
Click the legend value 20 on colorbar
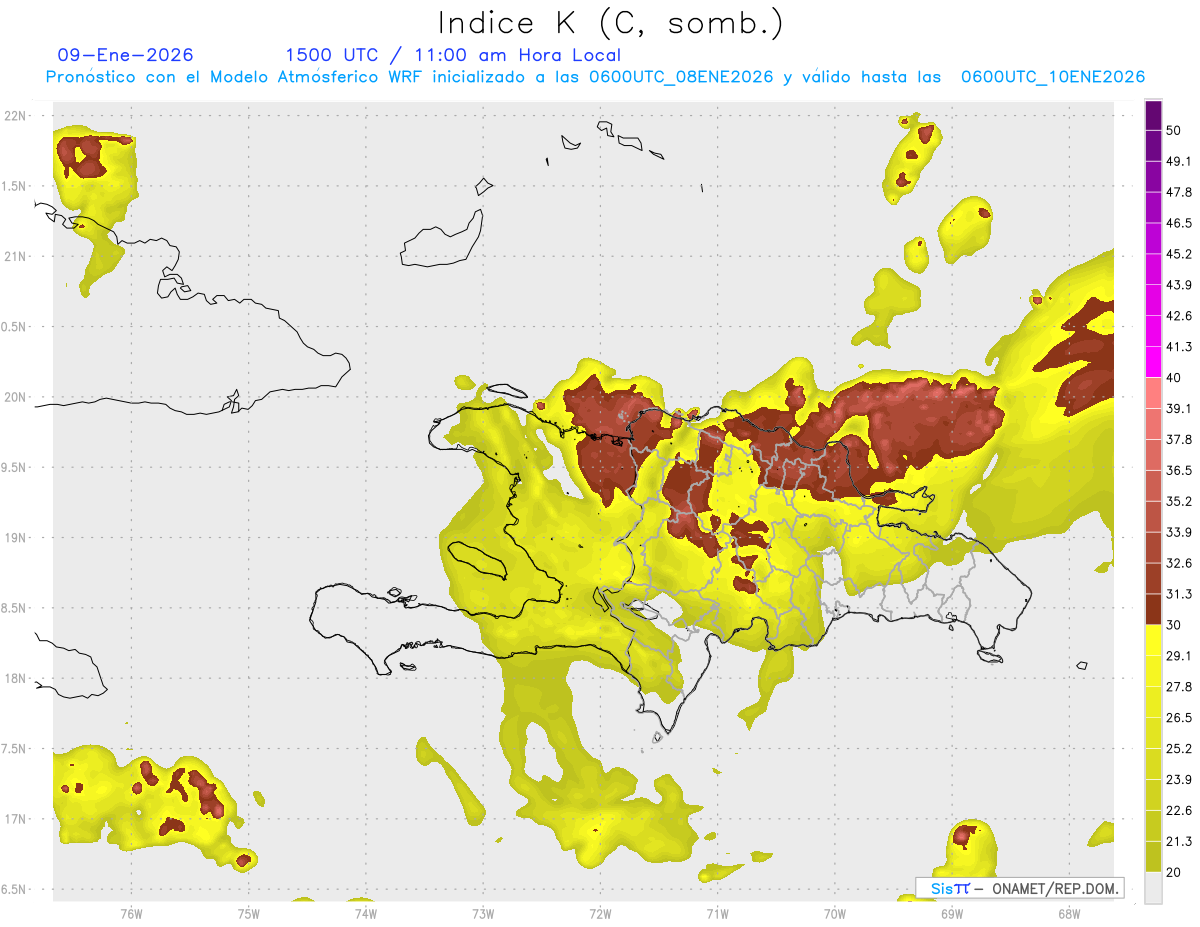[1175, 873]
